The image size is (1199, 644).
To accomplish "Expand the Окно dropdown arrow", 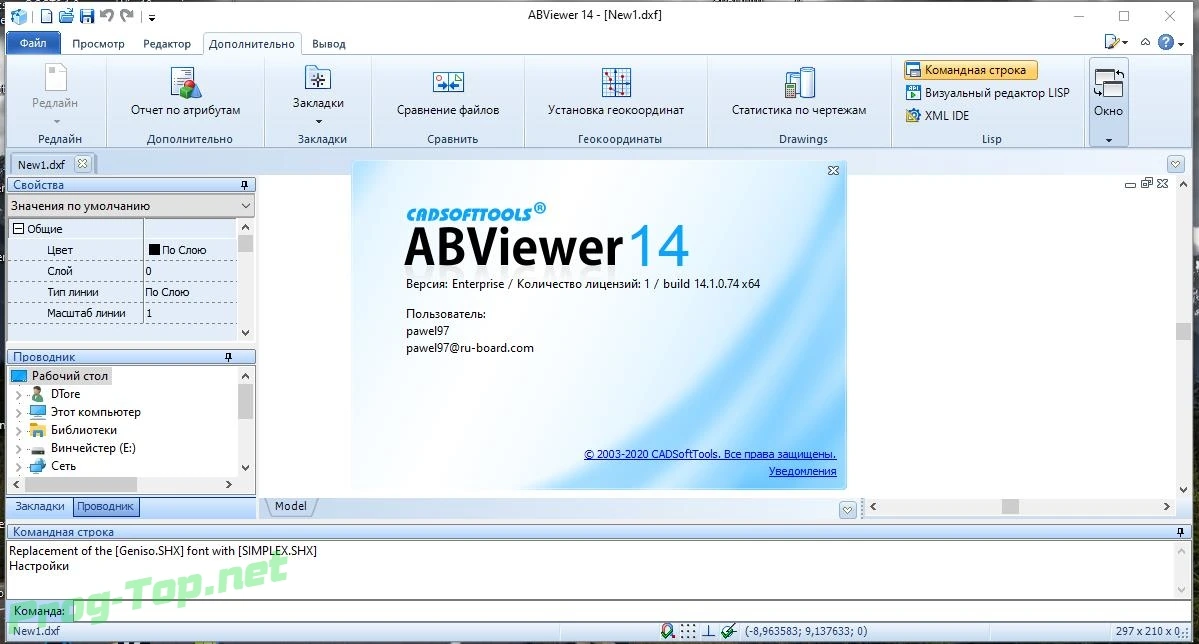I will [x=1109, y=140].
